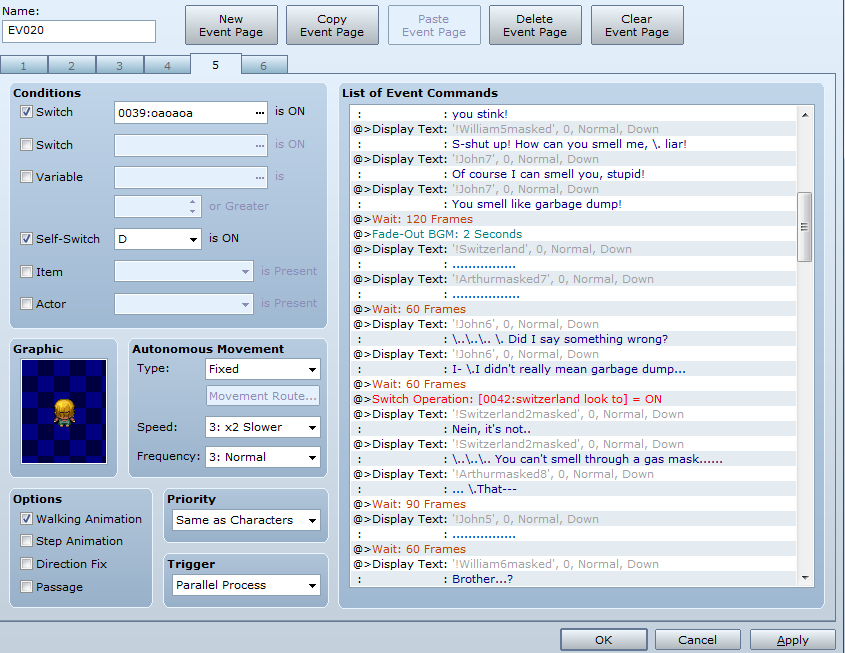Enable the Variable condition checkbox
The image size is (845, 653).
pos(27,177)
